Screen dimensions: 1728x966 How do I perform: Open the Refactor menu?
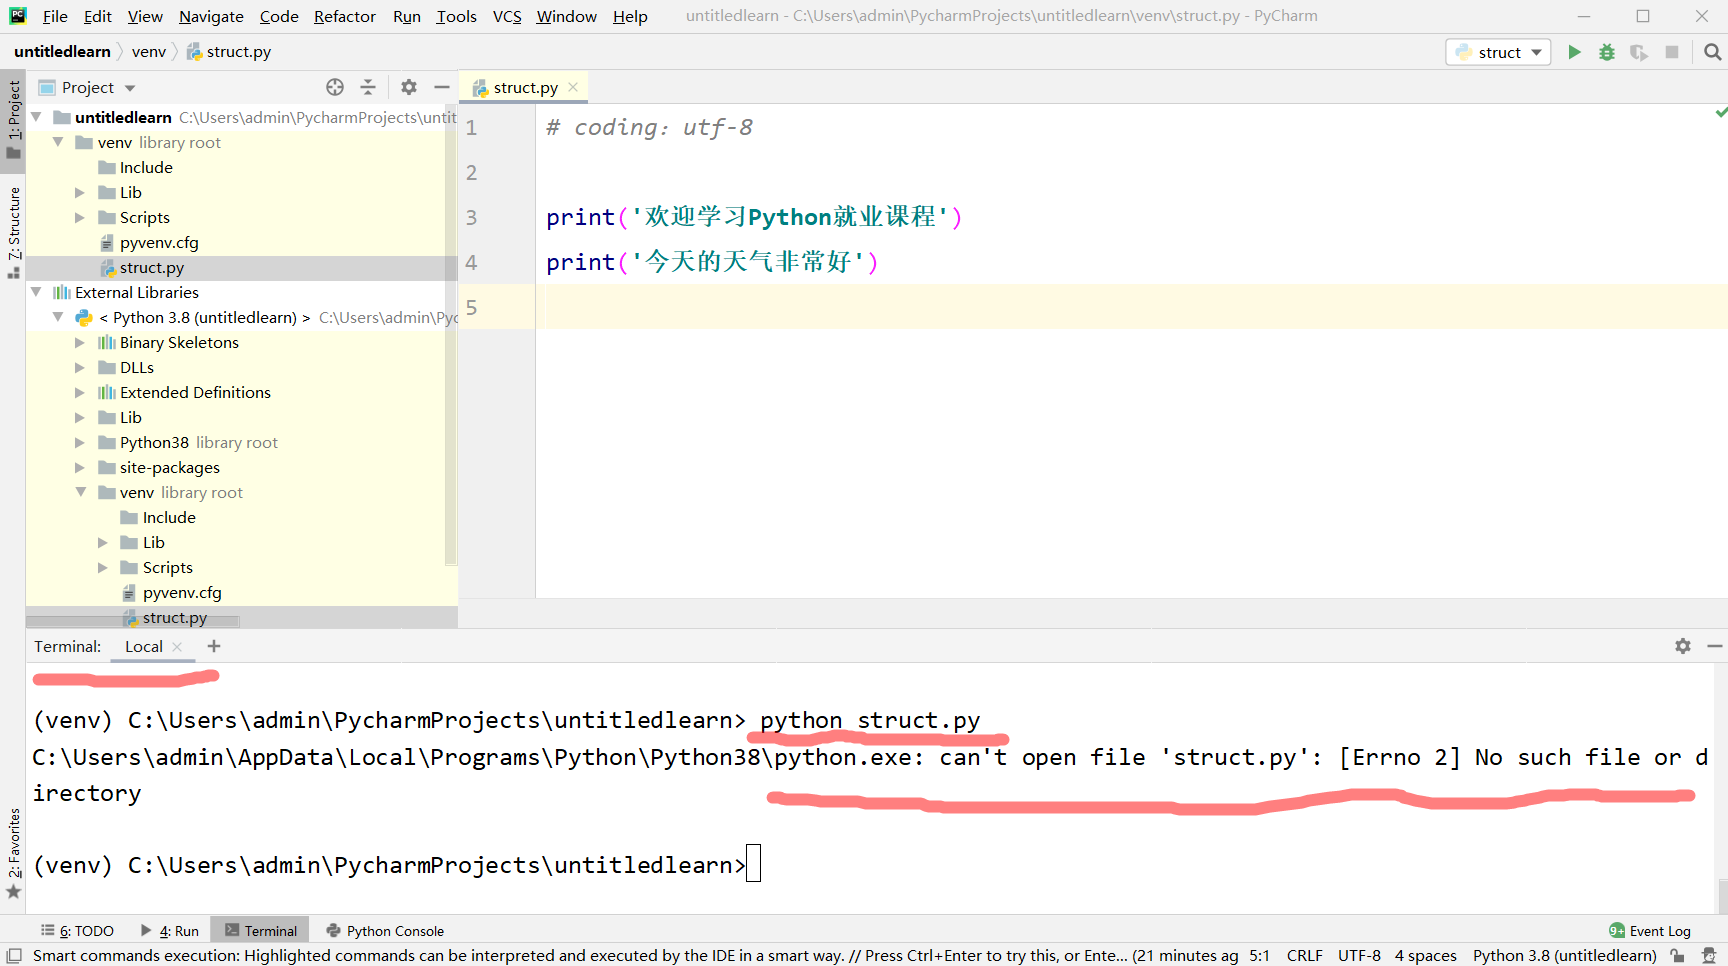tap(345, 16)
